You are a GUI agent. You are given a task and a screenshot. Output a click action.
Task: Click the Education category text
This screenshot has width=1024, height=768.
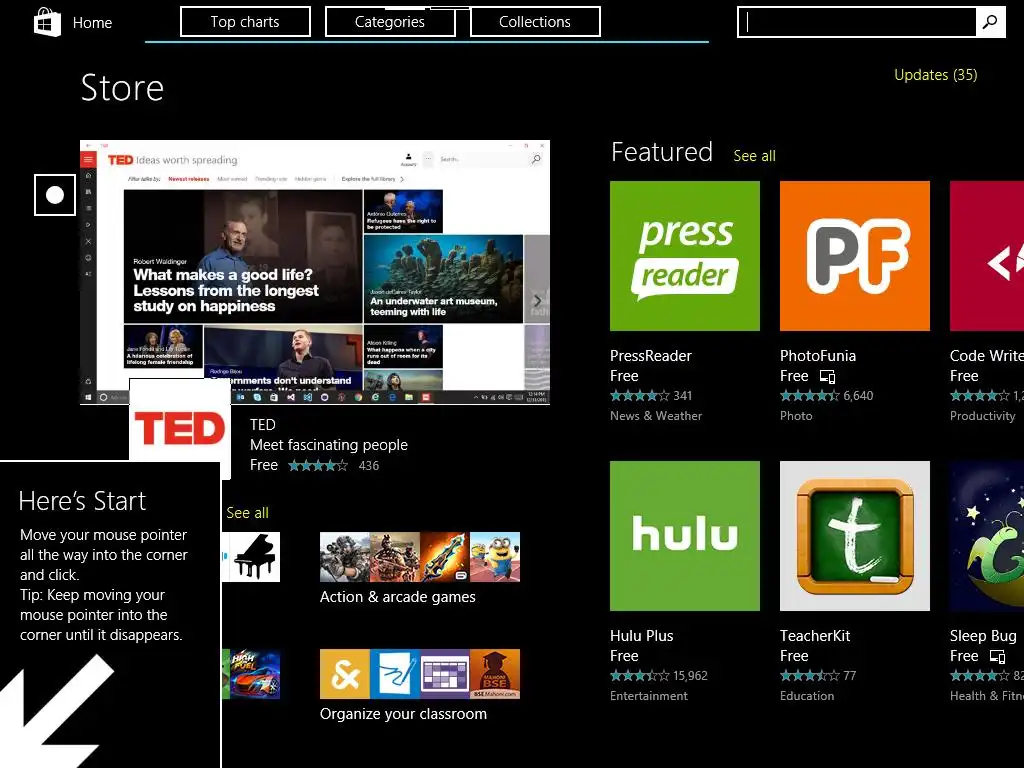point(807,696)
